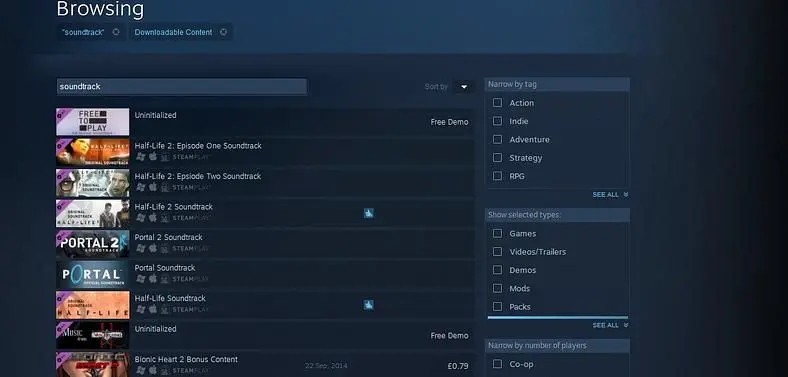
Task: Open the Half-Life Soundtrack thumbnail
Action: (92, 305)
